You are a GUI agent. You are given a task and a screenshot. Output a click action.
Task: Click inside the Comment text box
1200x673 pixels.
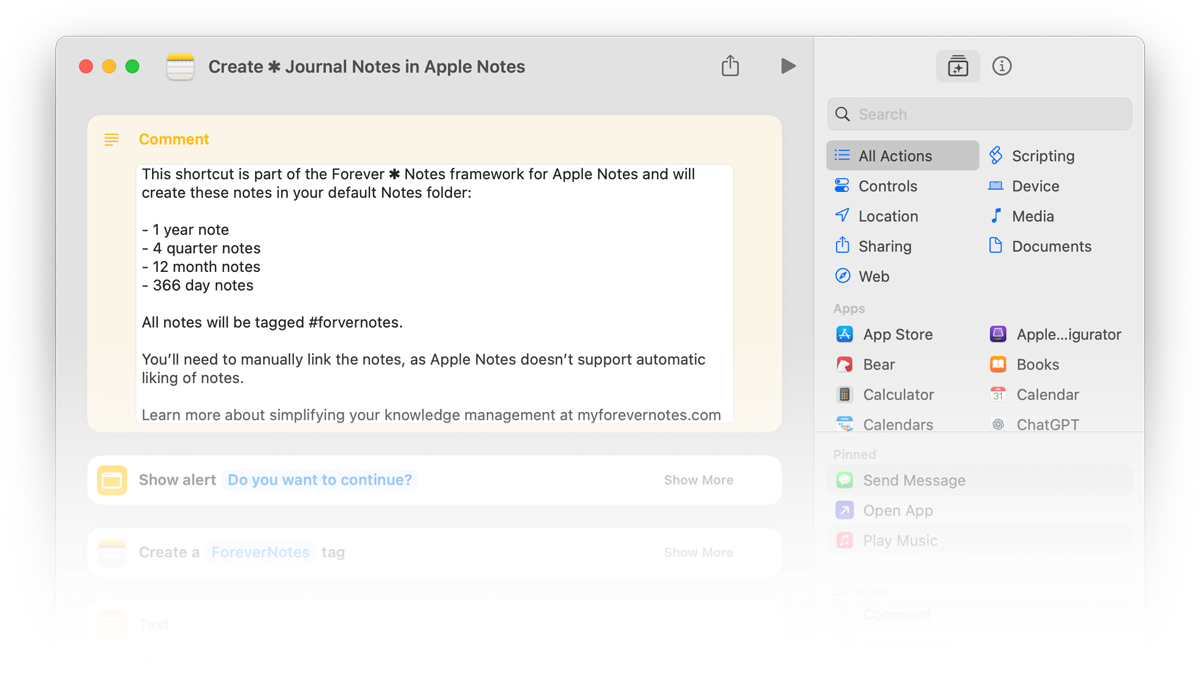point(434,294)
